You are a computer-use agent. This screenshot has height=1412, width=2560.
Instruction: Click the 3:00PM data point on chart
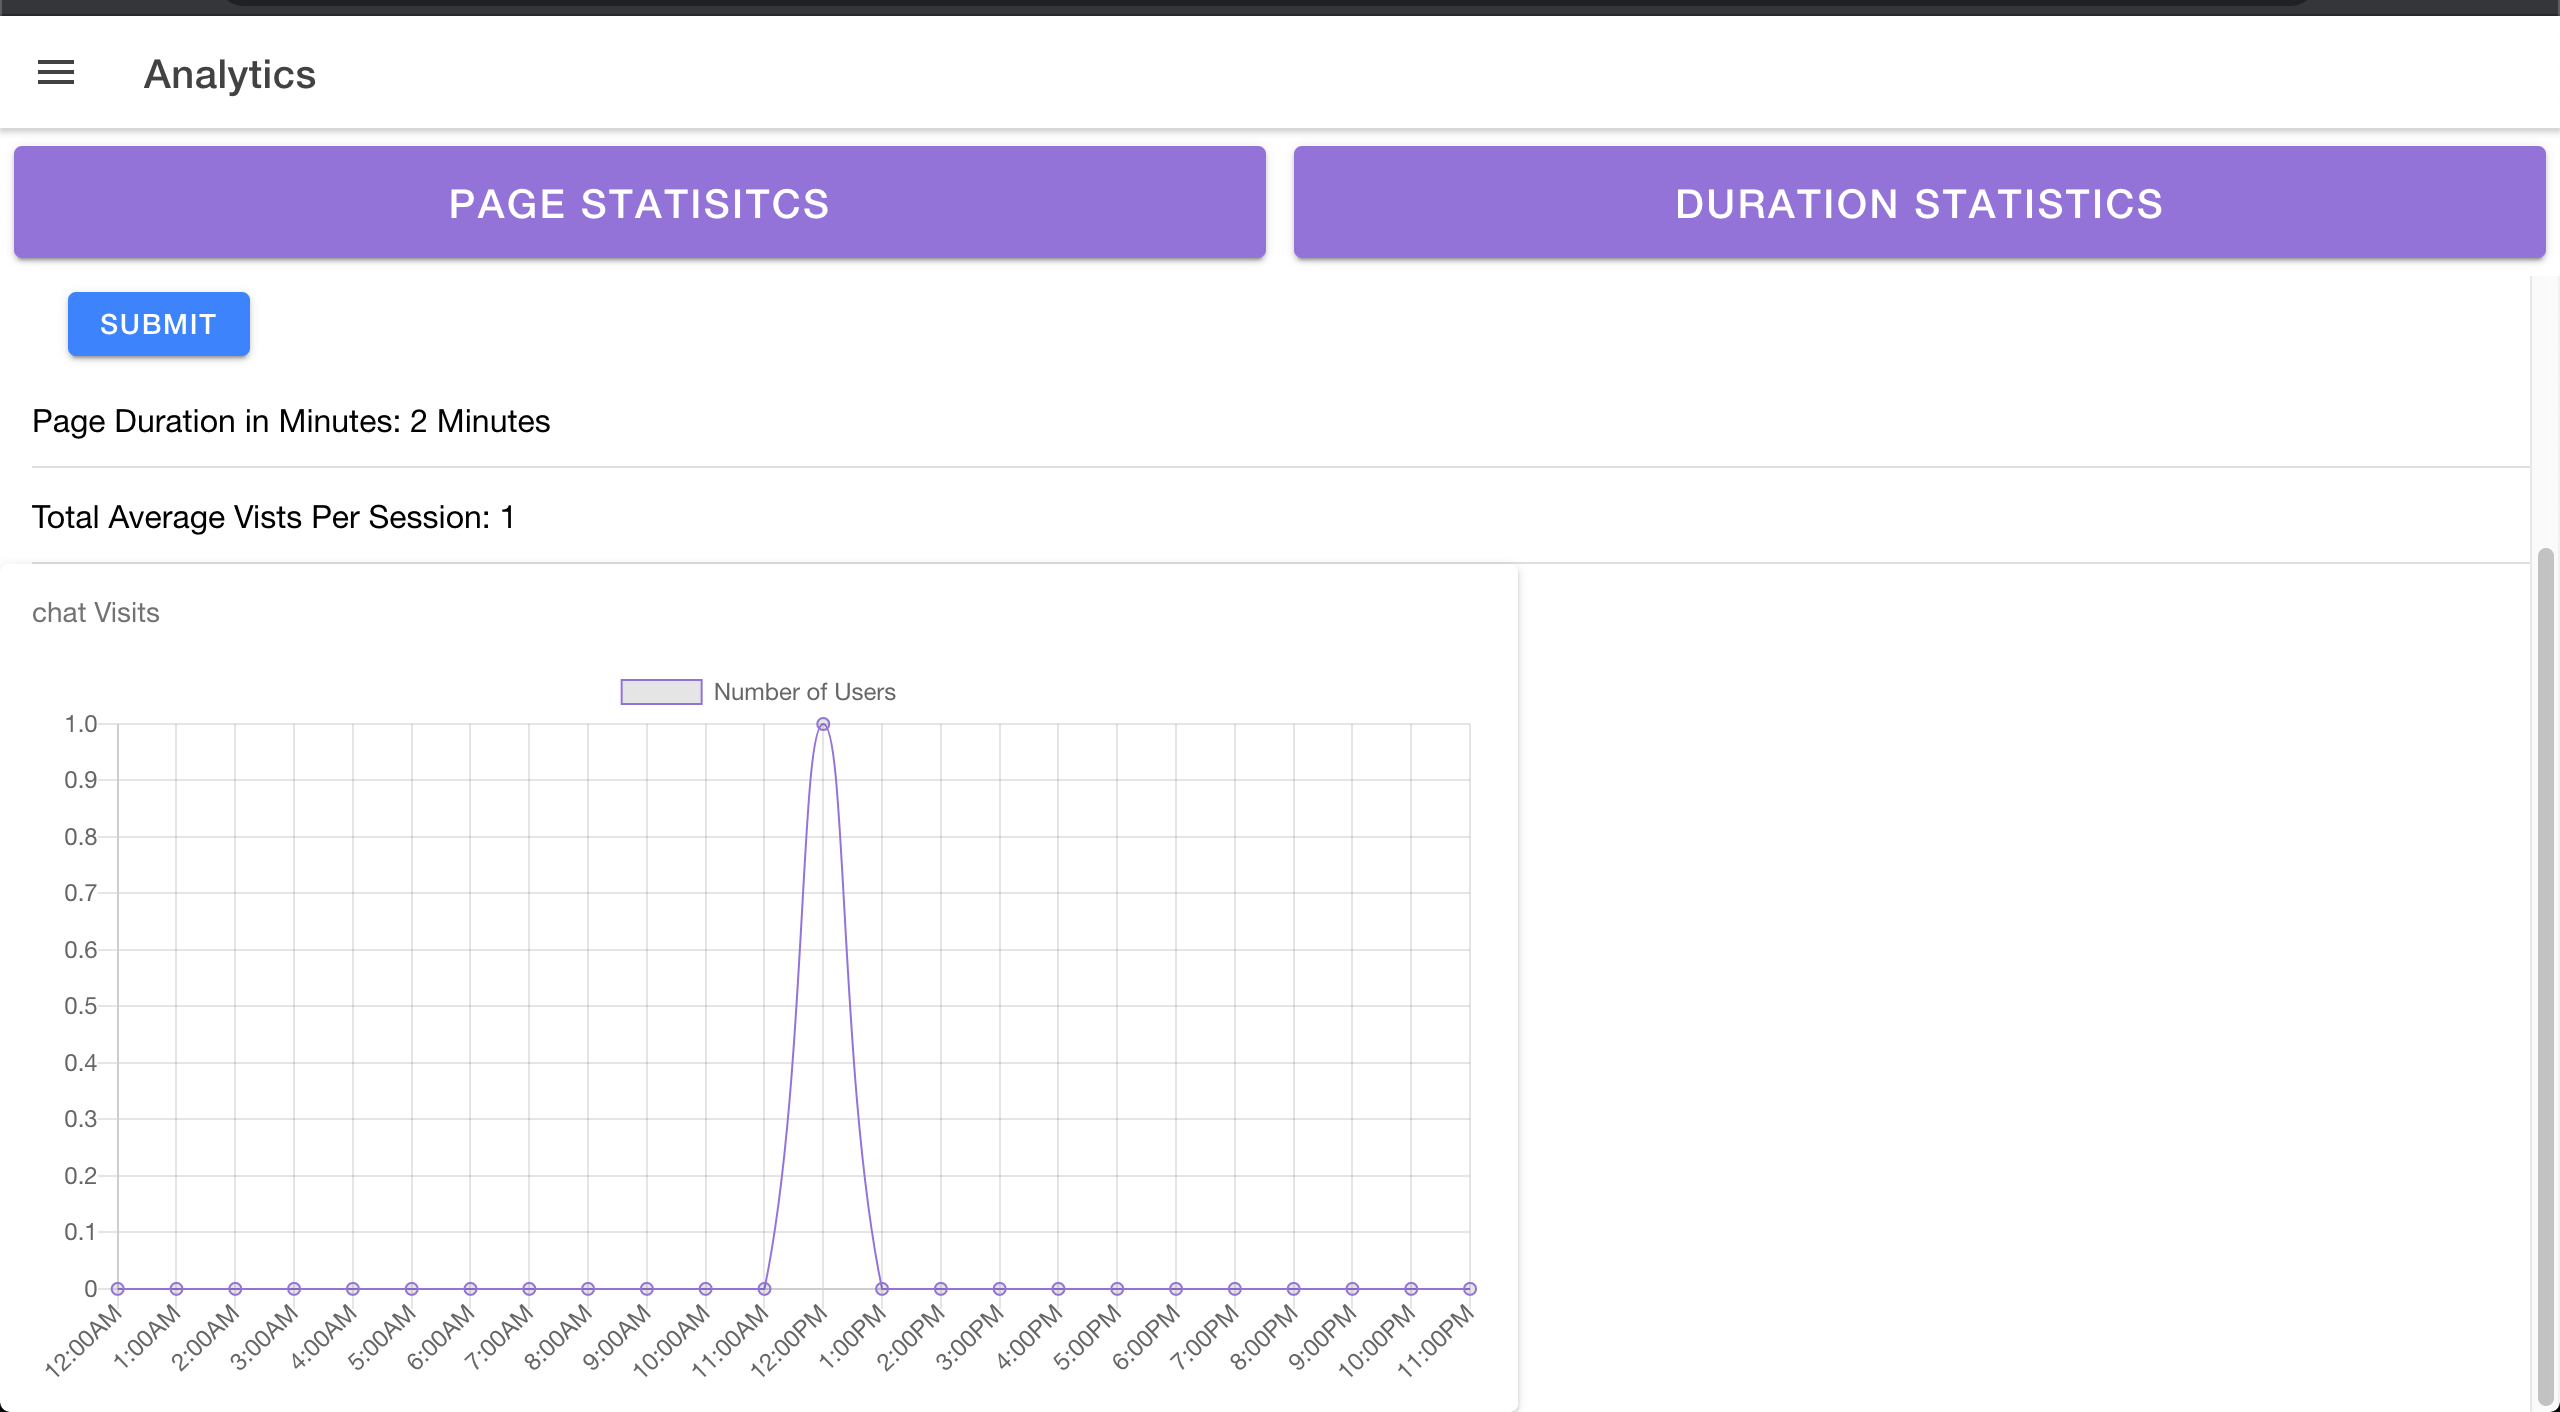999,1289
